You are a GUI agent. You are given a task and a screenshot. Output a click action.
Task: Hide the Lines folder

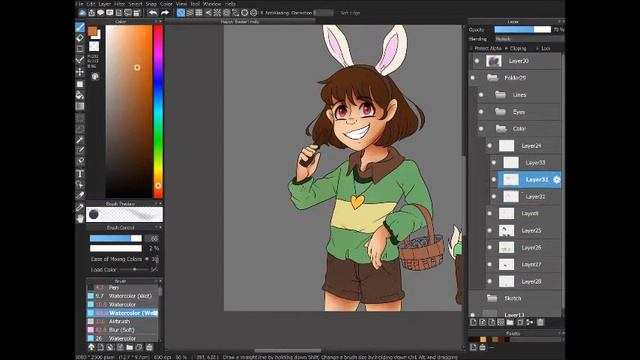[x=481, y=95]
